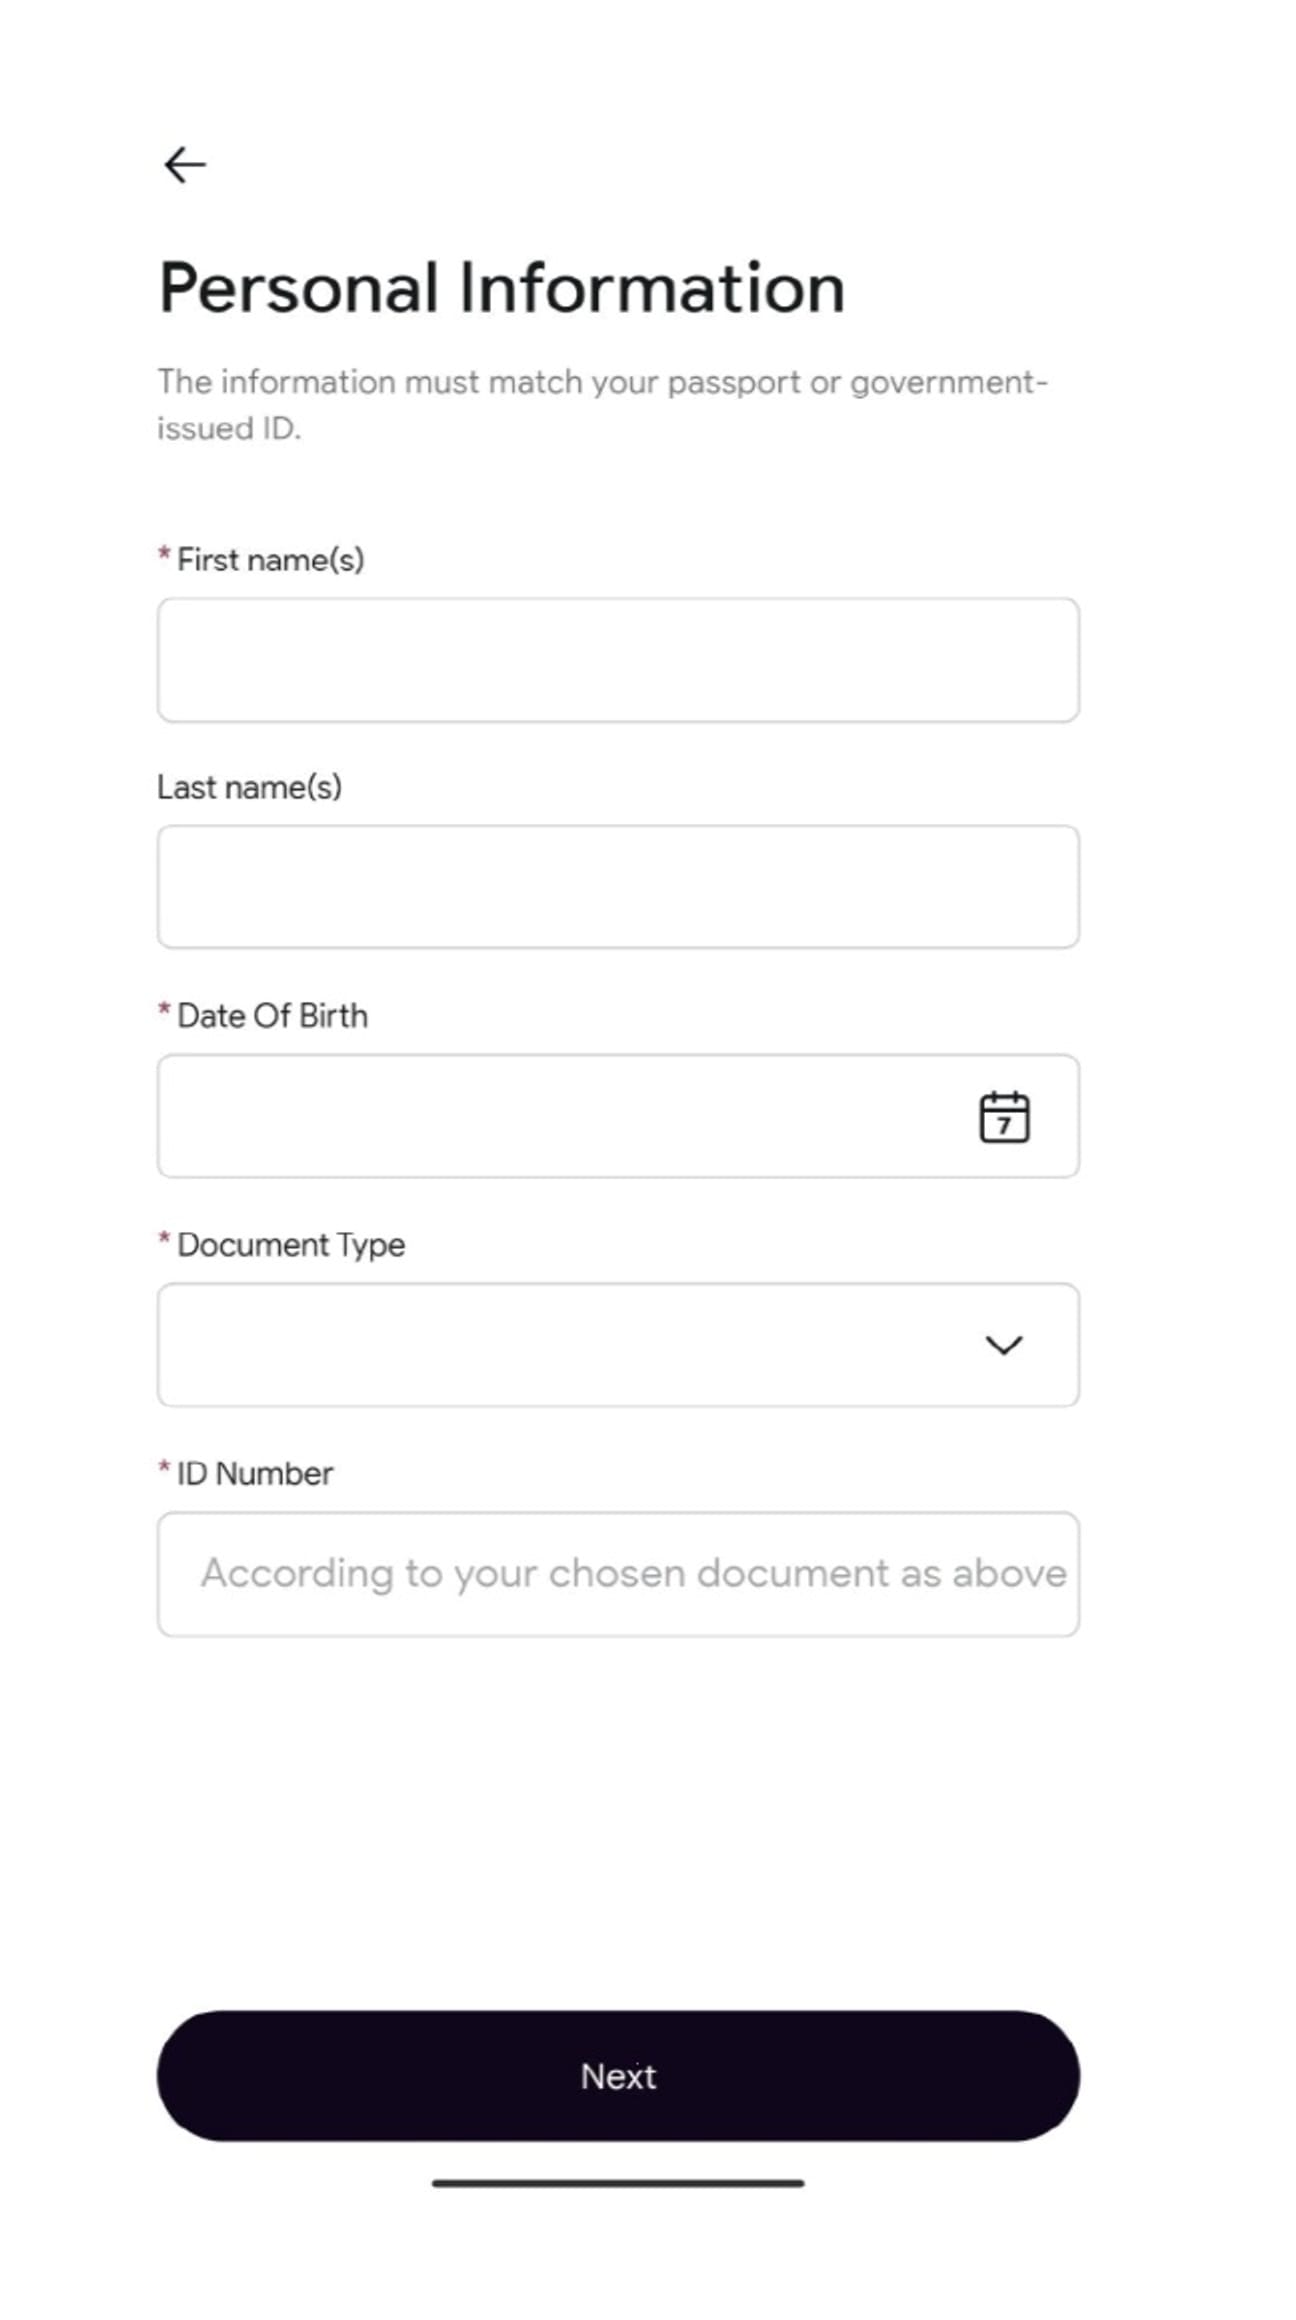Select the Date Of Birth input box
Screen dimensions: 1296x2320
(560, 1116)
